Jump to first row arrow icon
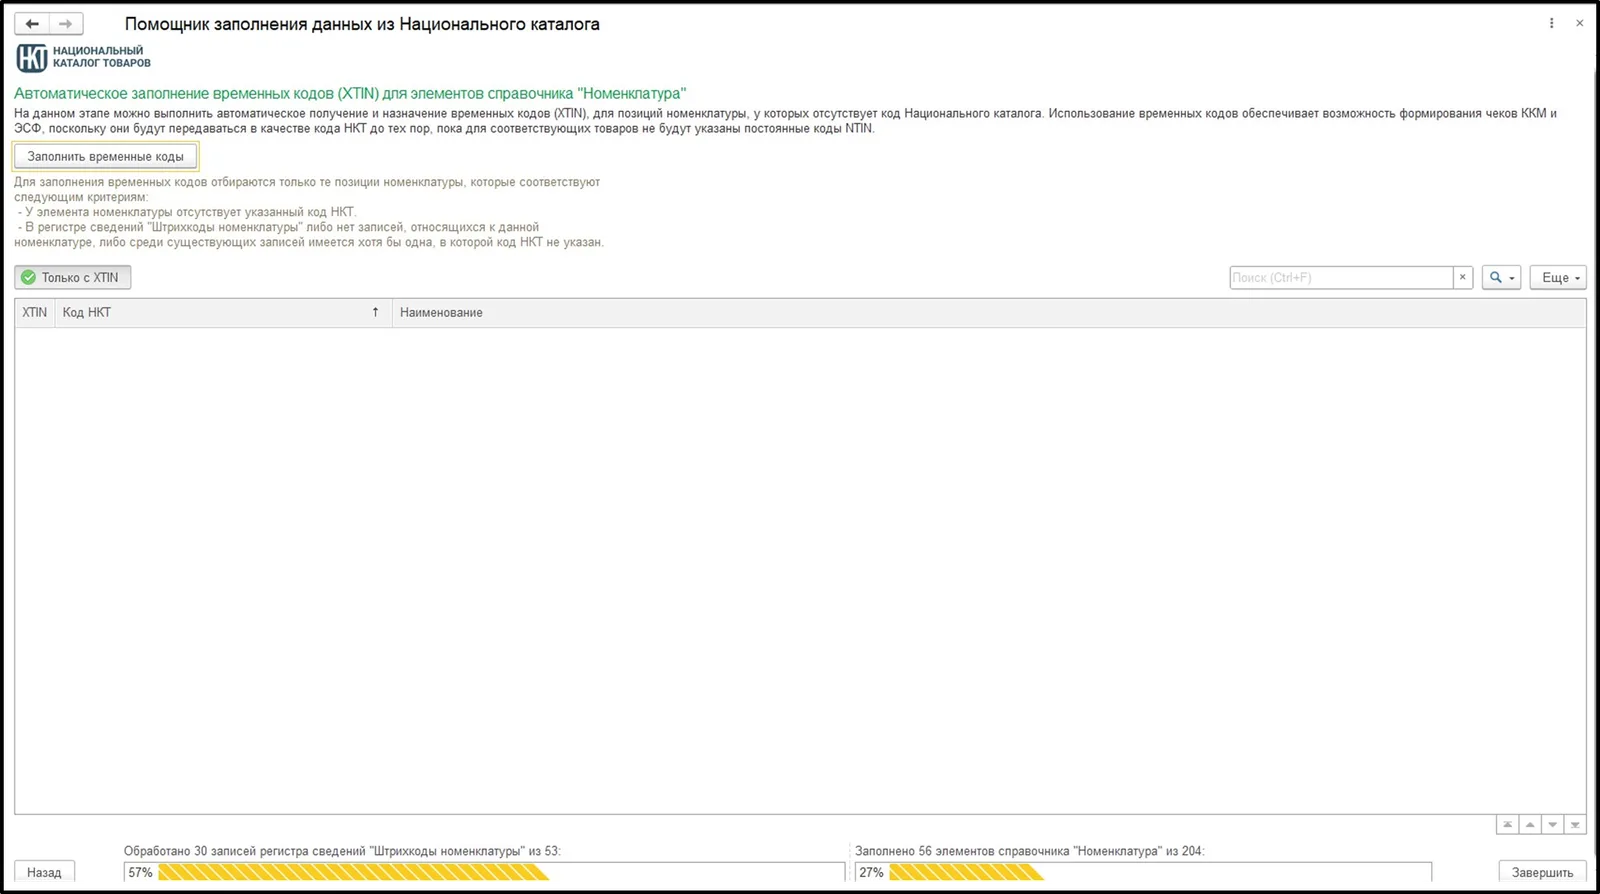This screenshot has height=894, width=1600. point(1507,825)
